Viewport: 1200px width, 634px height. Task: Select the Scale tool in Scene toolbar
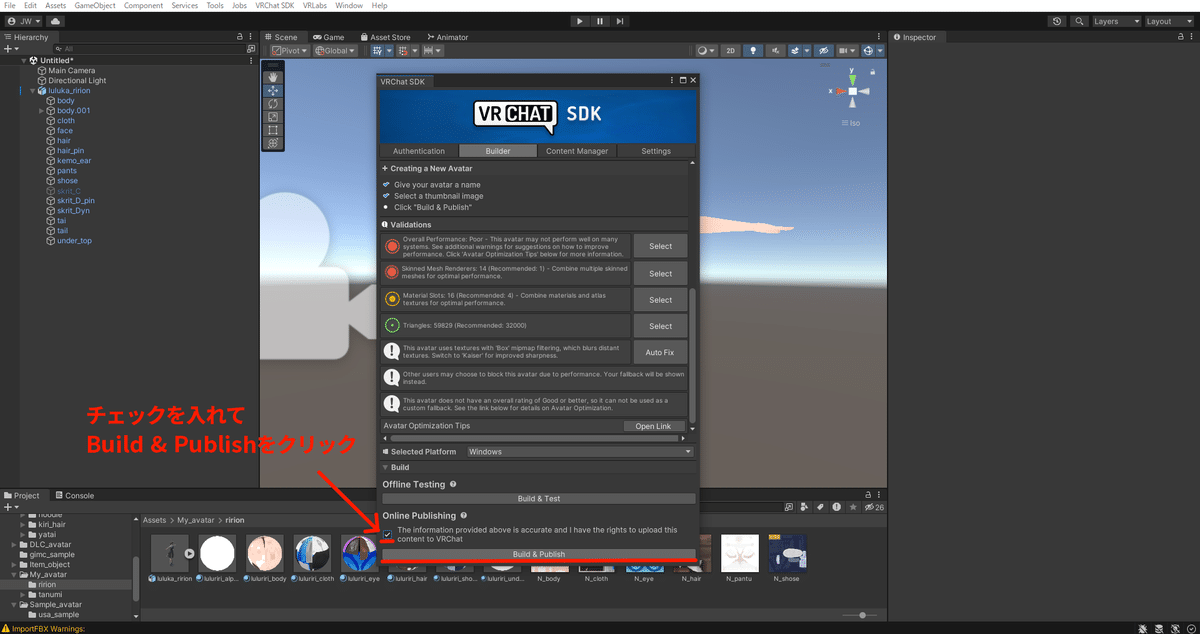273,117
